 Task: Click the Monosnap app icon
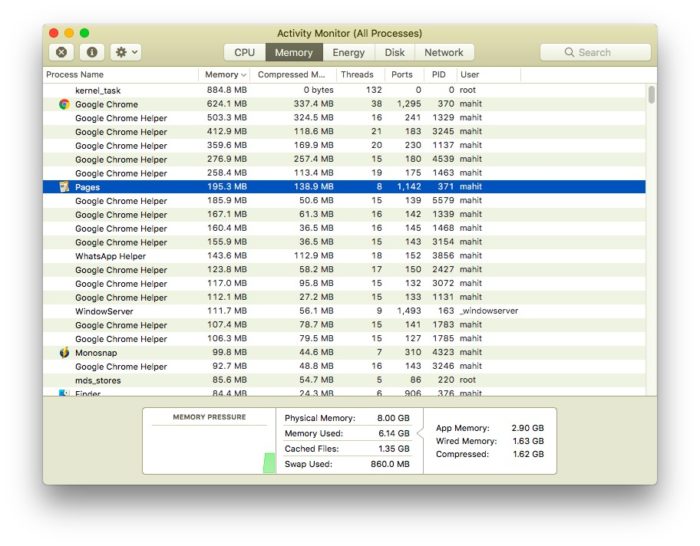pyautogui.click(x=64, y=352)
